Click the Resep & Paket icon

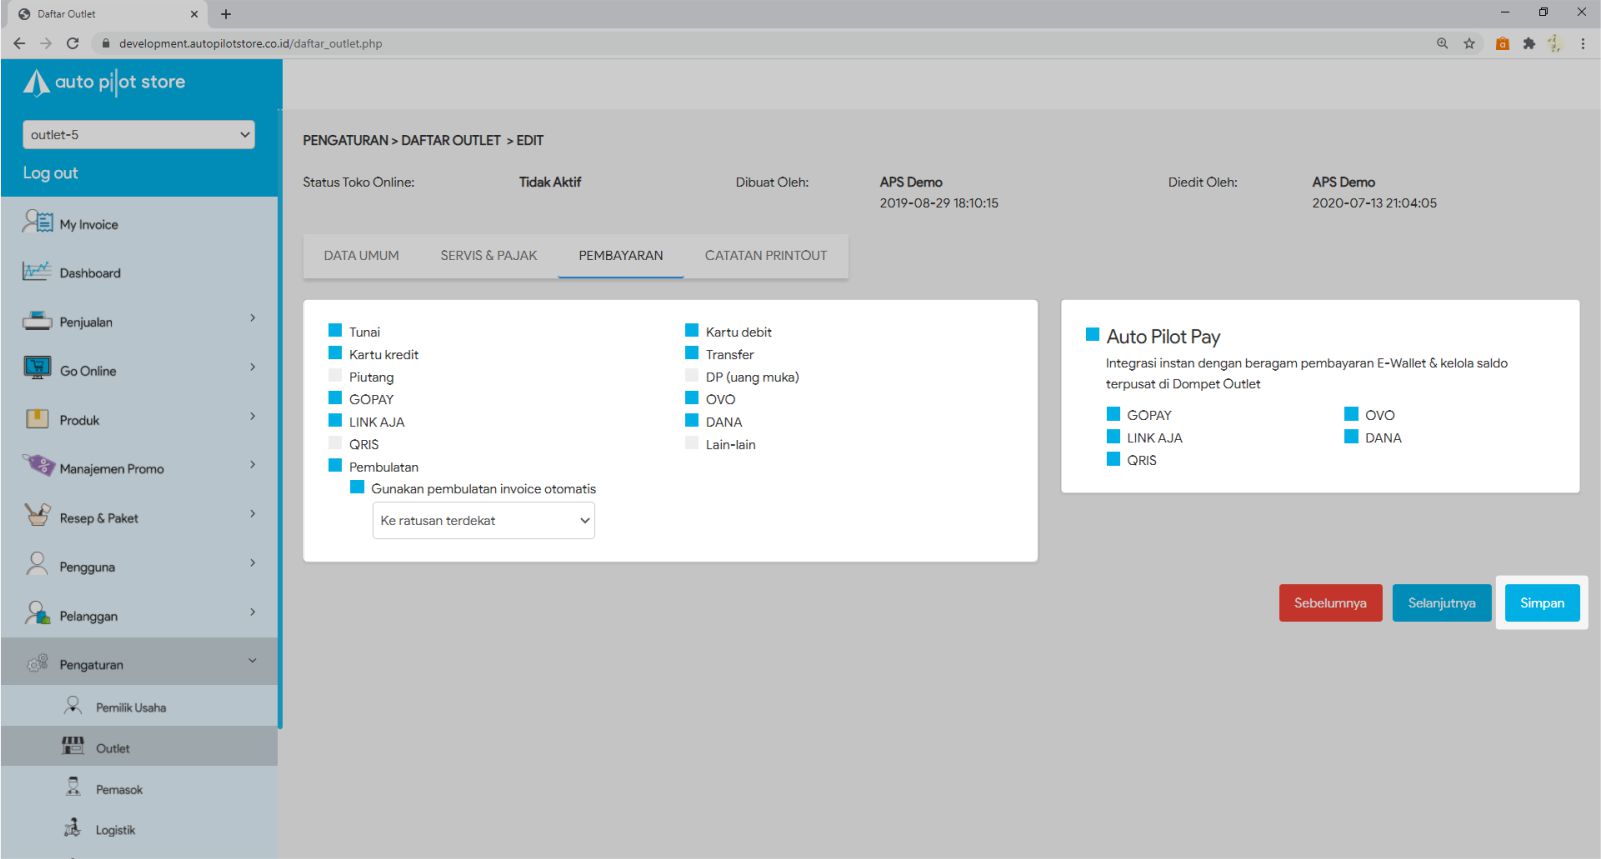(x=37, y=515)
